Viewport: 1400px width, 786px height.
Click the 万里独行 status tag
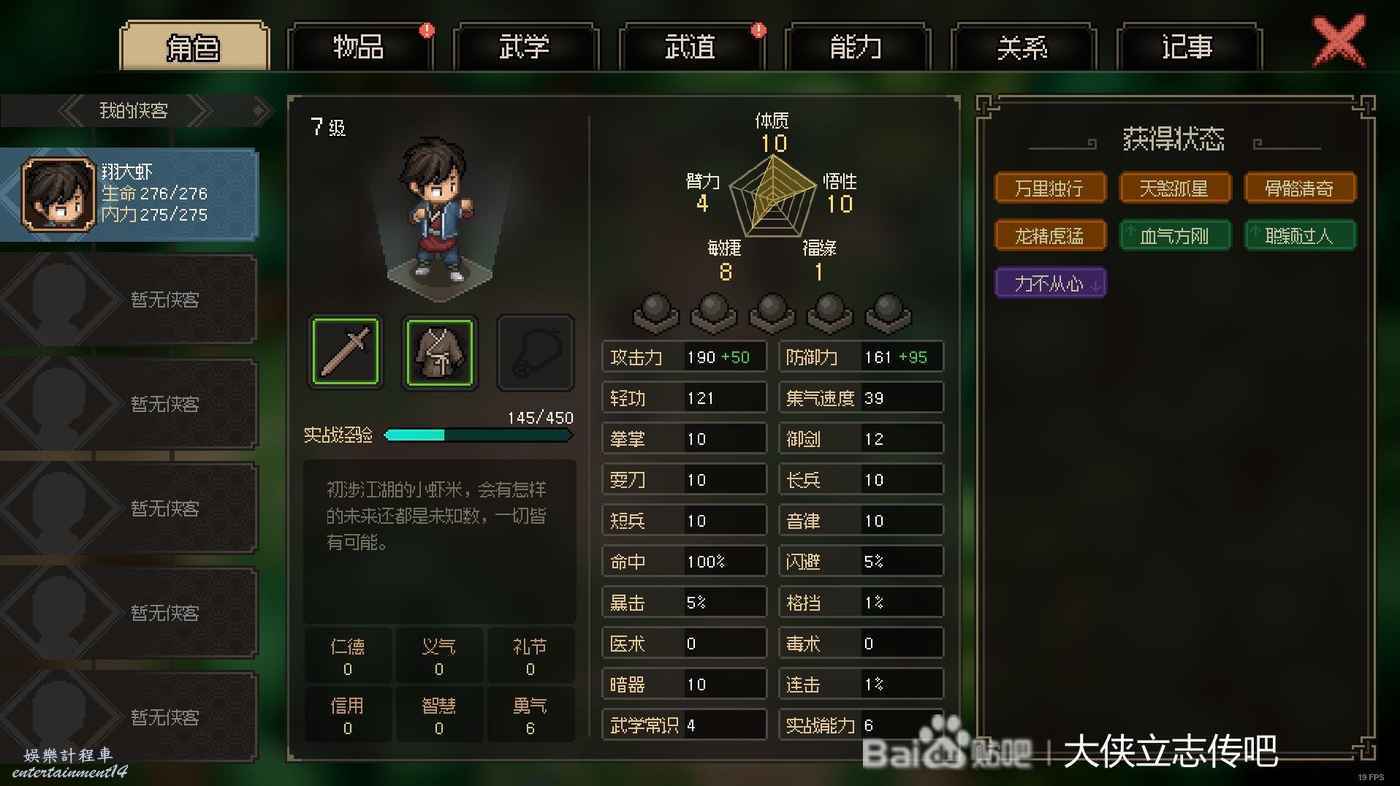pyautogui.click(x=1050, y=188)
